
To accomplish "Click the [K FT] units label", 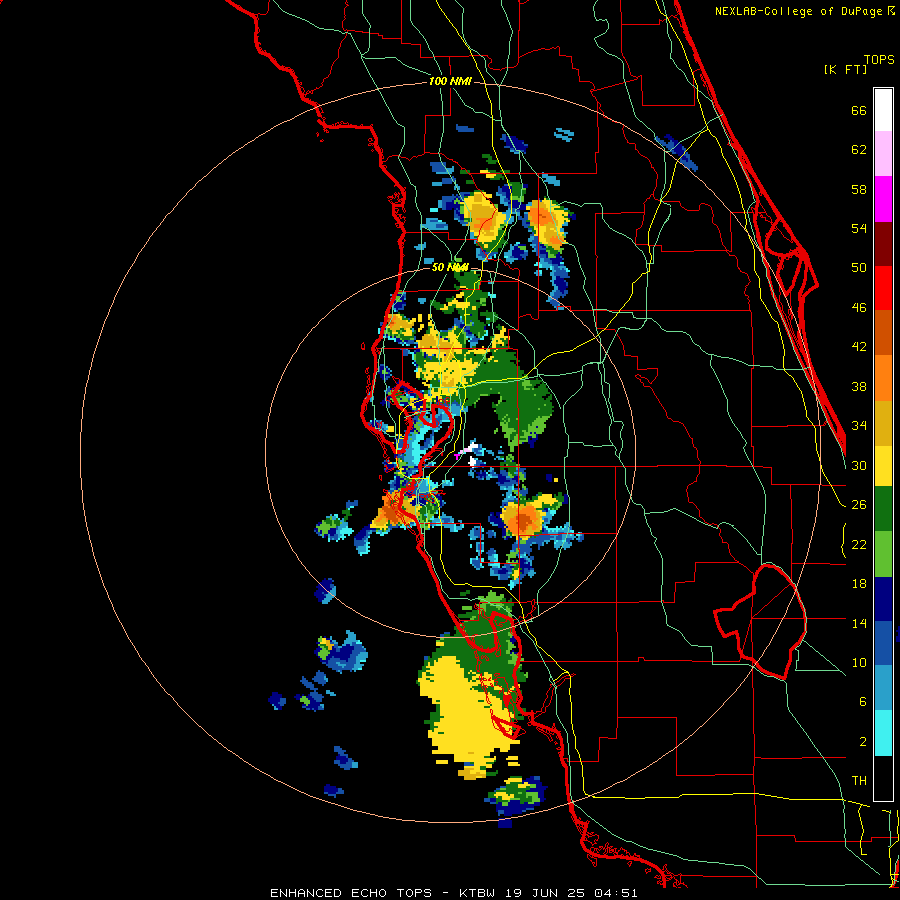I will [x=846, y=70].
